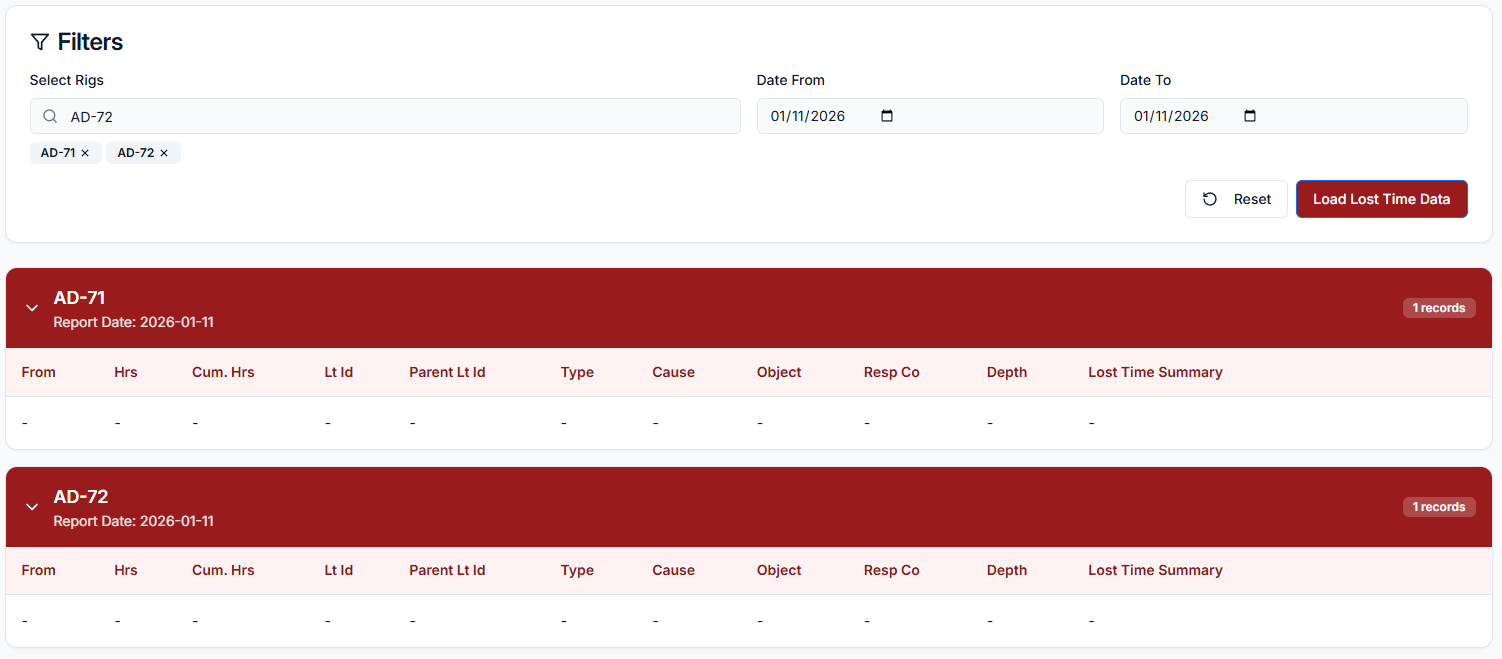Remove the AD-71 rig tag
Viewport: 1502px width, 659px height.
click(85, 153)
